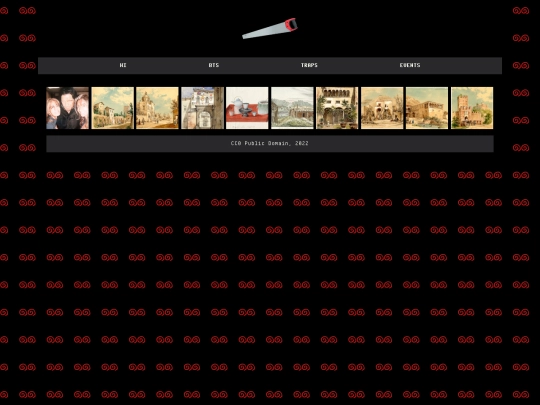The height and width of the screenshot is (405, 540).
Task: Open the domed church street painting thumbnail
Action: tap(157, 108)
